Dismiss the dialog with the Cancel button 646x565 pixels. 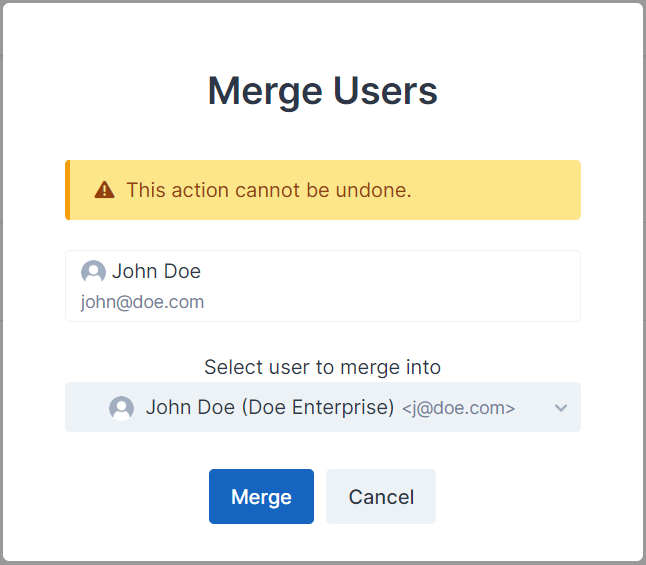381,497
